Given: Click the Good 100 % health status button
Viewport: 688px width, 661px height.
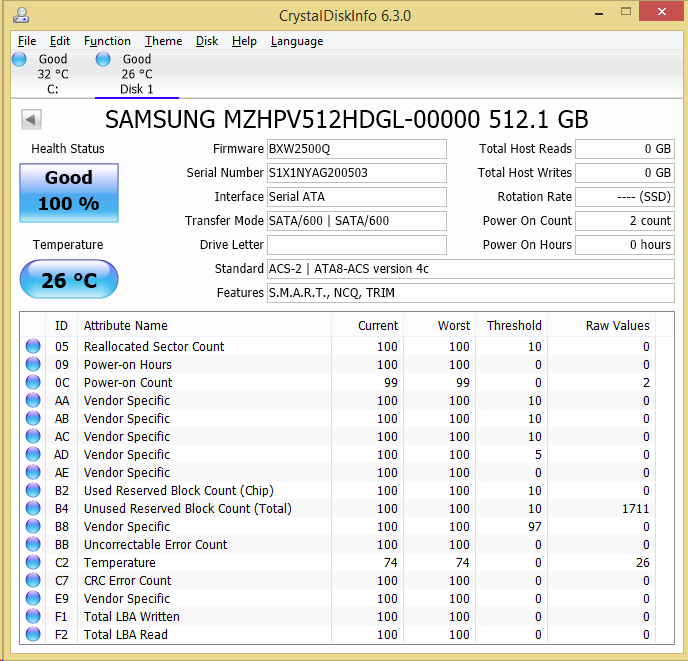Looking at the screenshot, I should tap(69, 190).
